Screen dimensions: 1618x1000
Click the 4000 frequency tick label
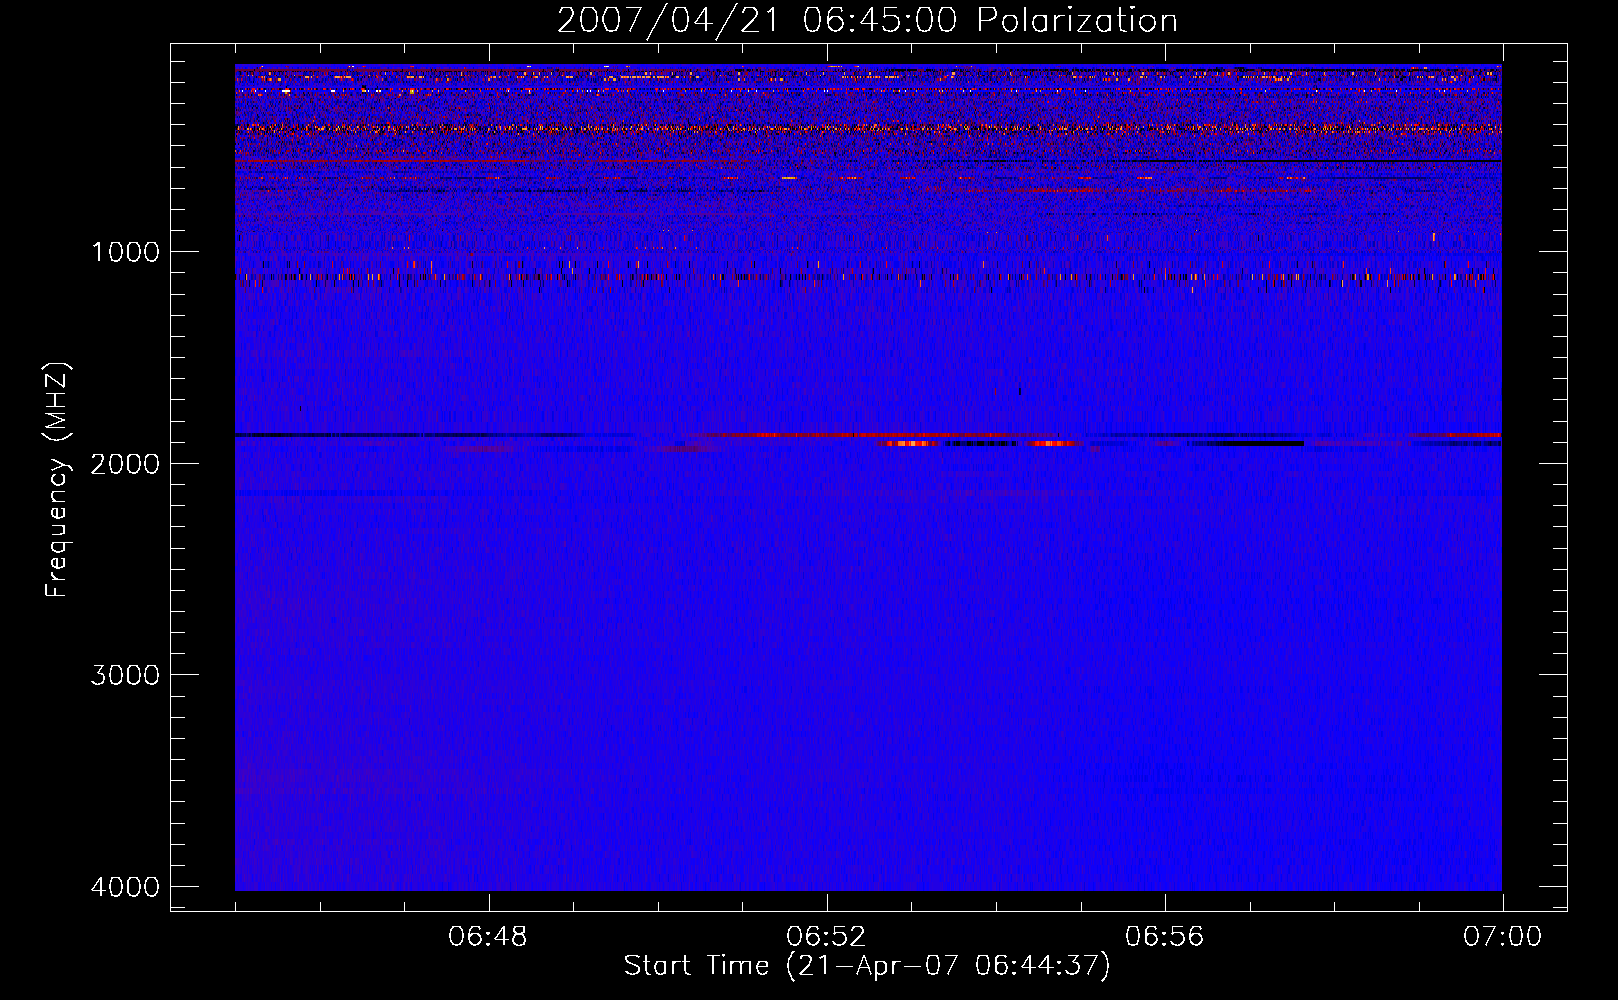tap(125, 887)
